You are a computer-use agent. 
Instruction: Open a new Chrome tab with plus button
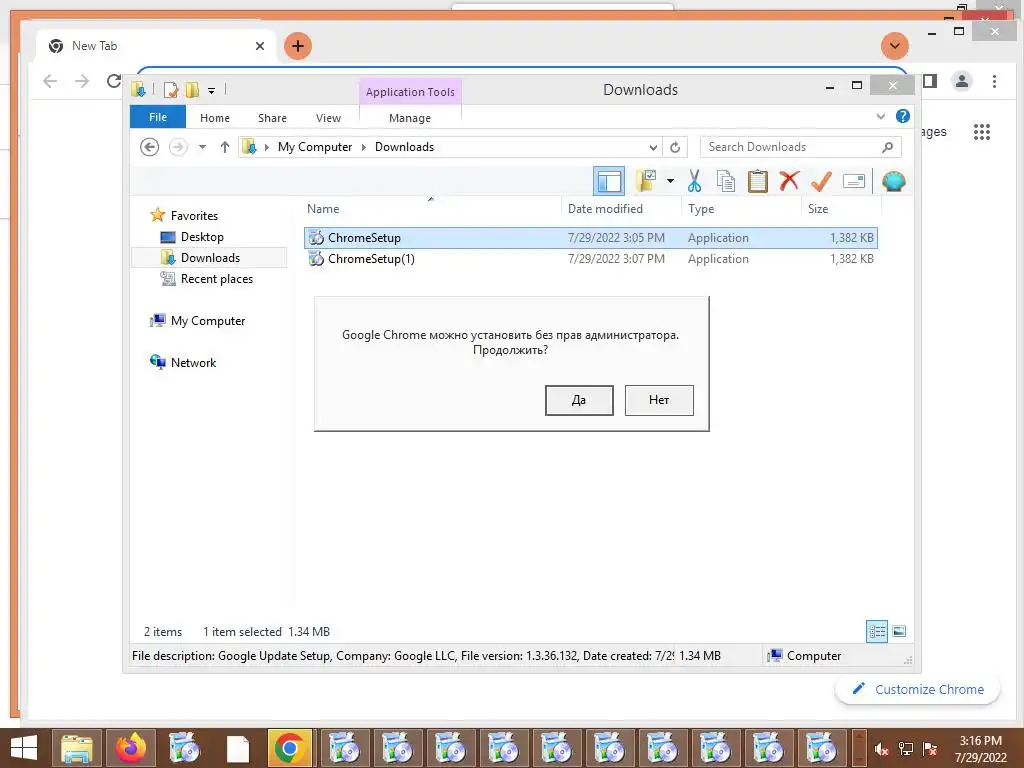pyautogui.click(x=298, y=46)
